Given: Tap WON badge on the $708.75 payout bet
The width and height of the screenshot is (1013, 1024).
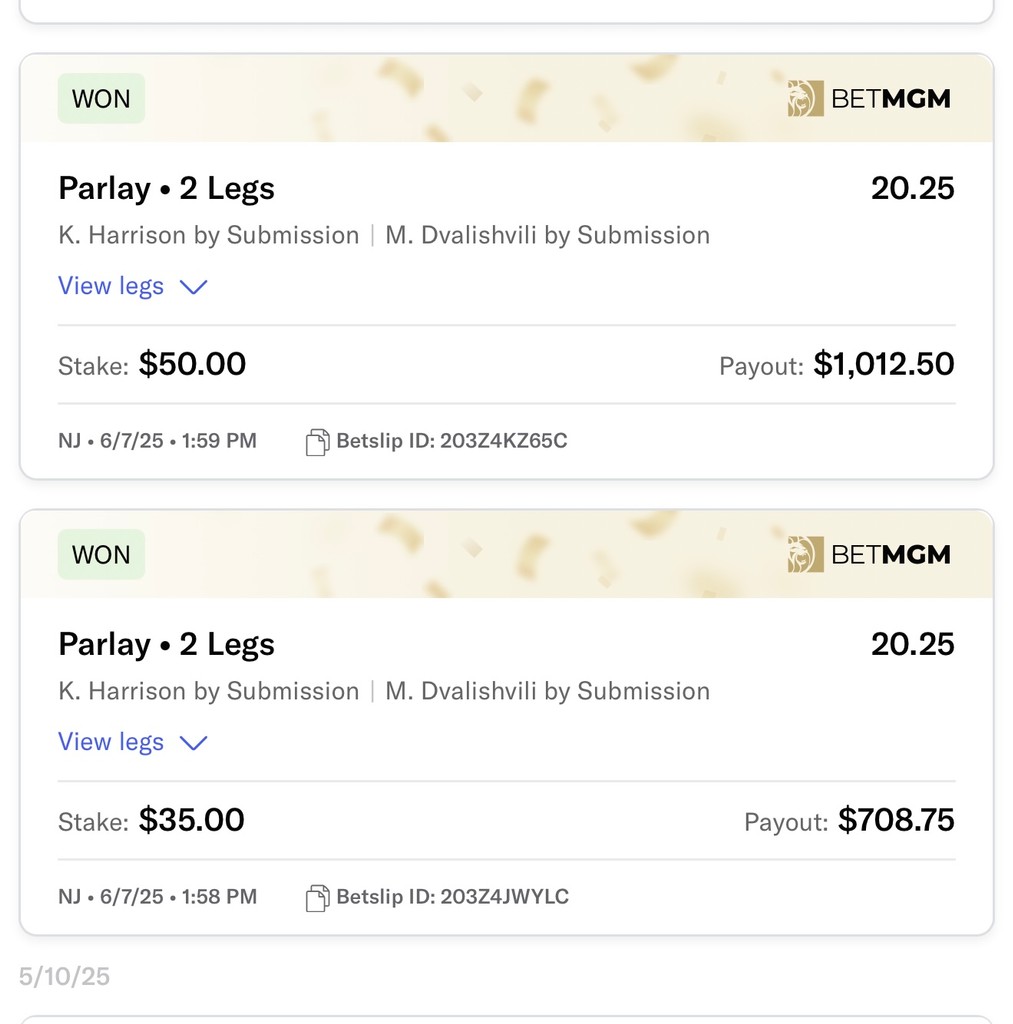Looking at the screenshot, I should [x=101, y=555].
